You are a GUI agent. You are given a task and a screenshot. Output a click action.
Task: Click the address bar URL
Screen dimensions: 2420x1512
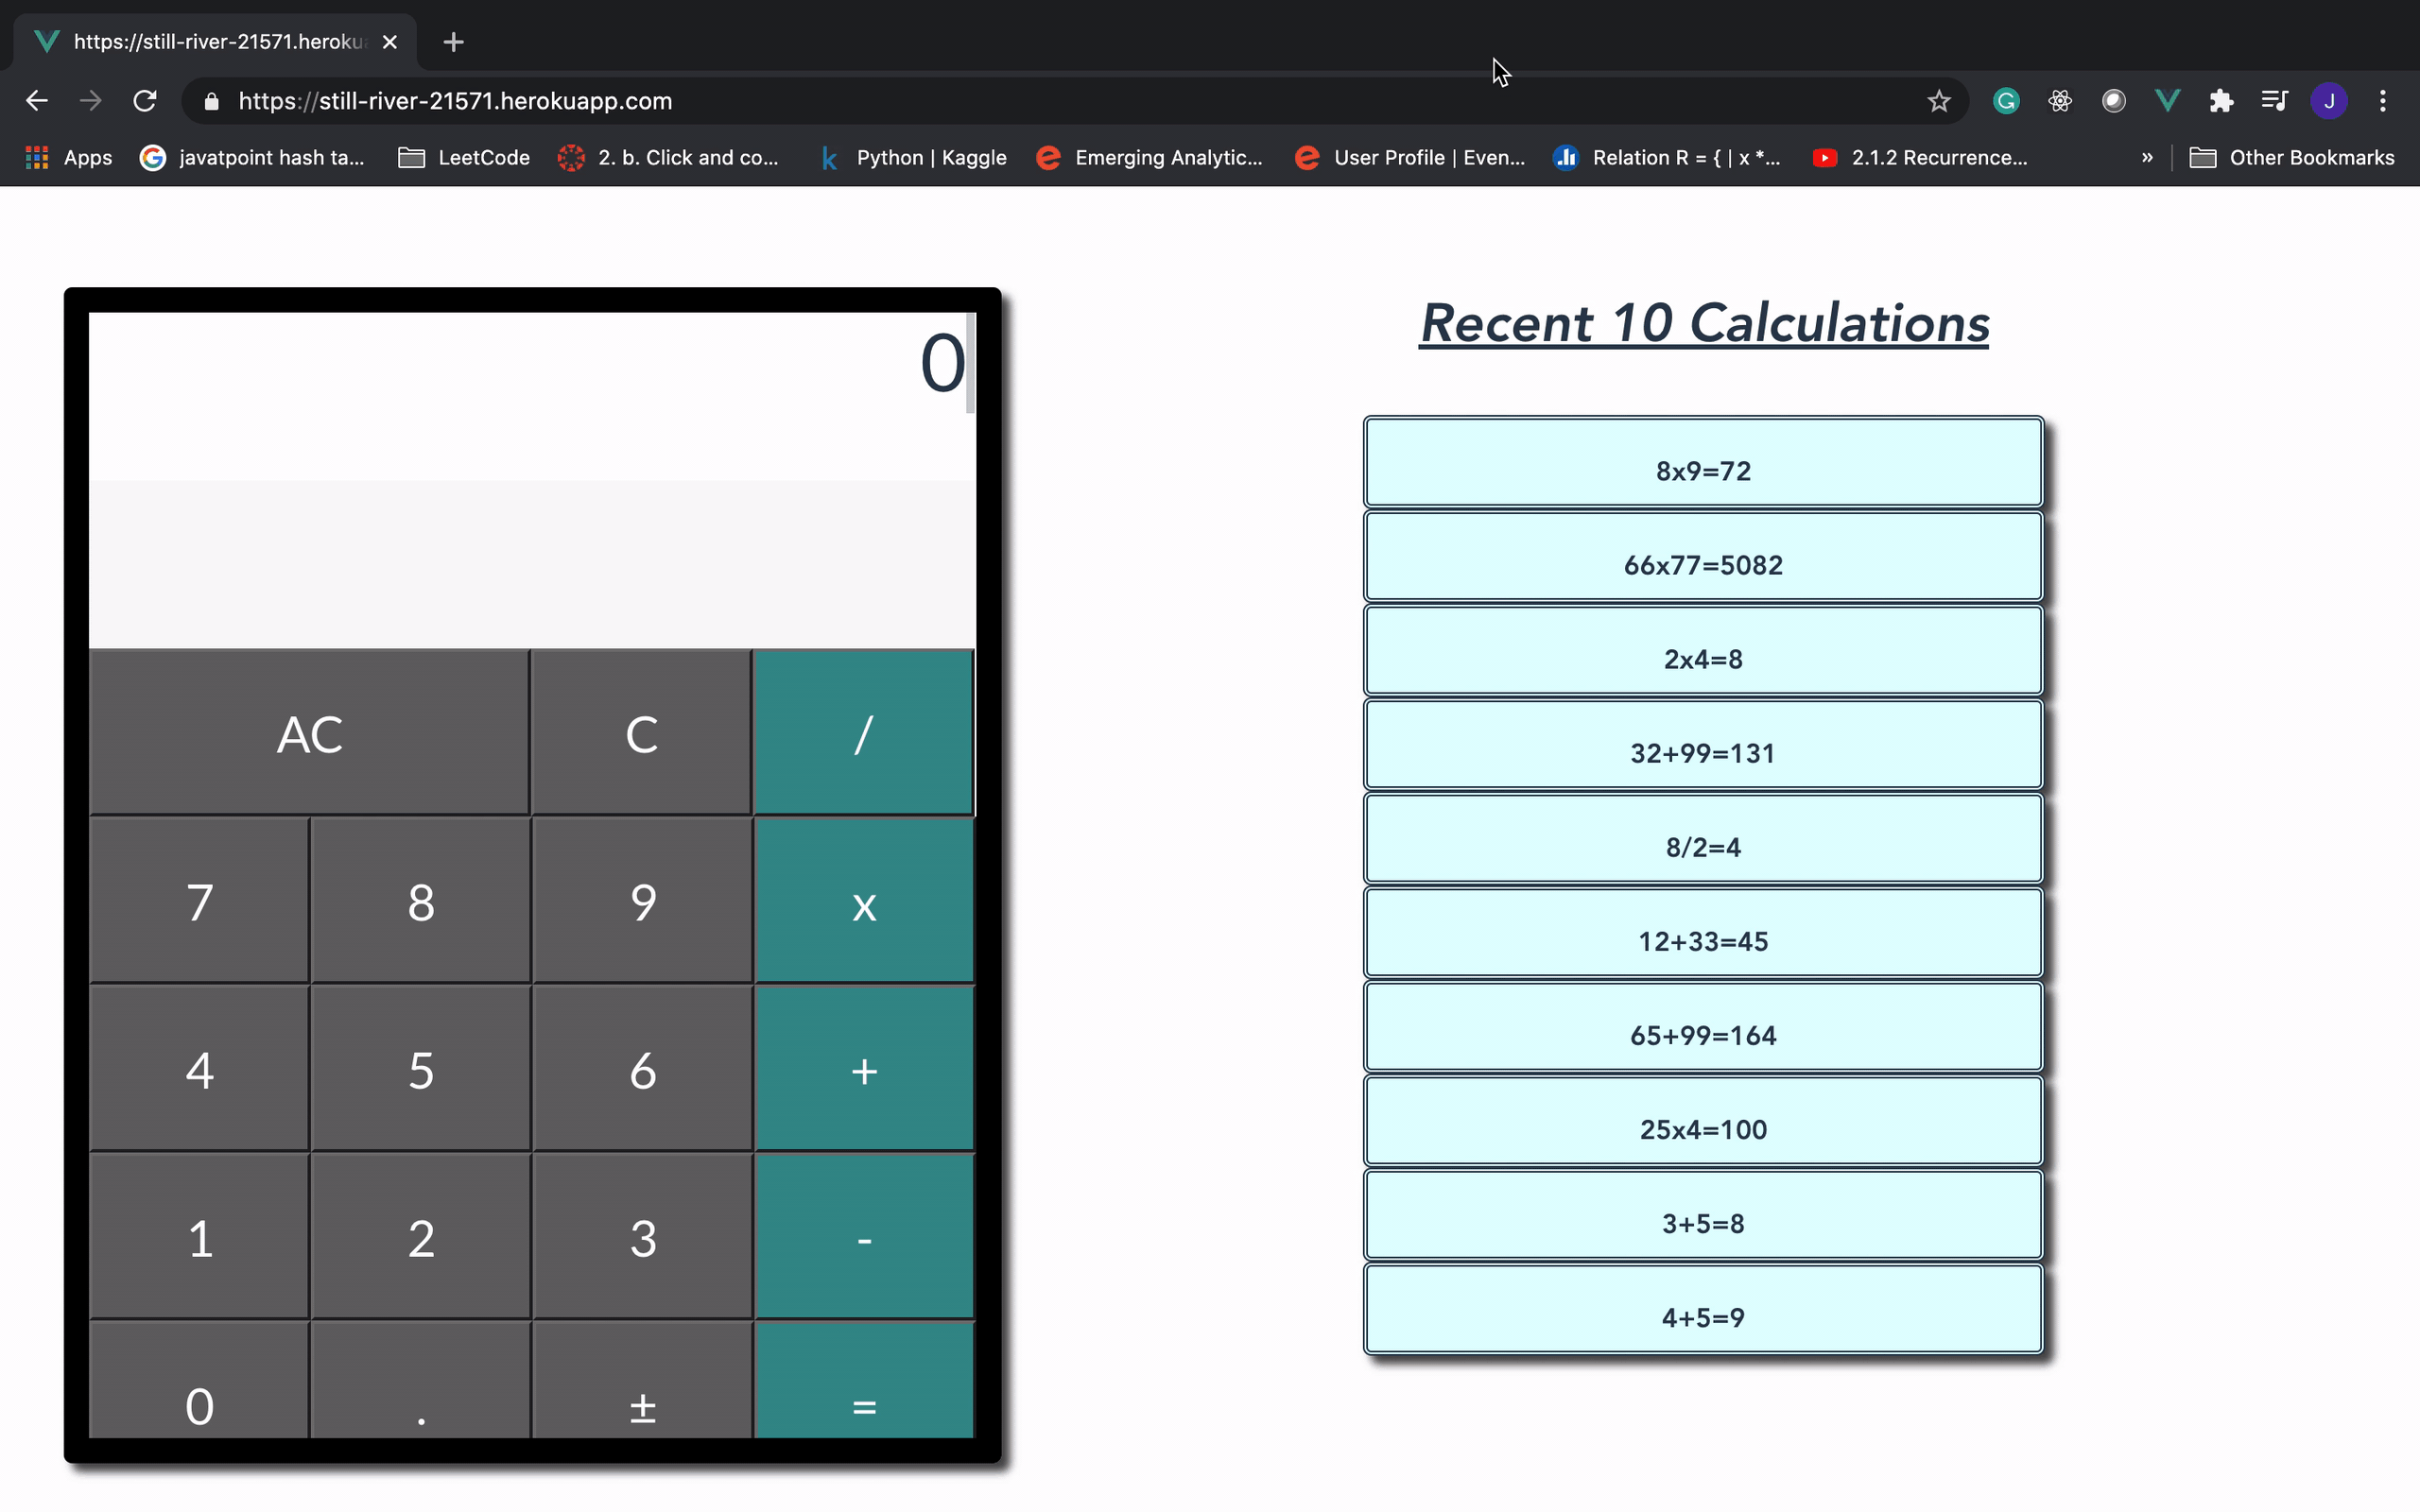coord(455,101)
